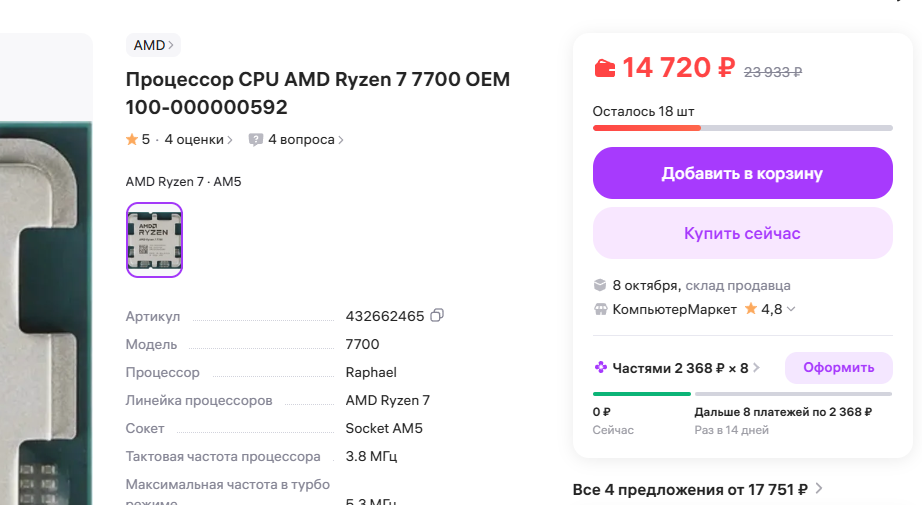Click the Оформить installment button
The height and width of the screenshot is (505, 922).
coord(838,367)
